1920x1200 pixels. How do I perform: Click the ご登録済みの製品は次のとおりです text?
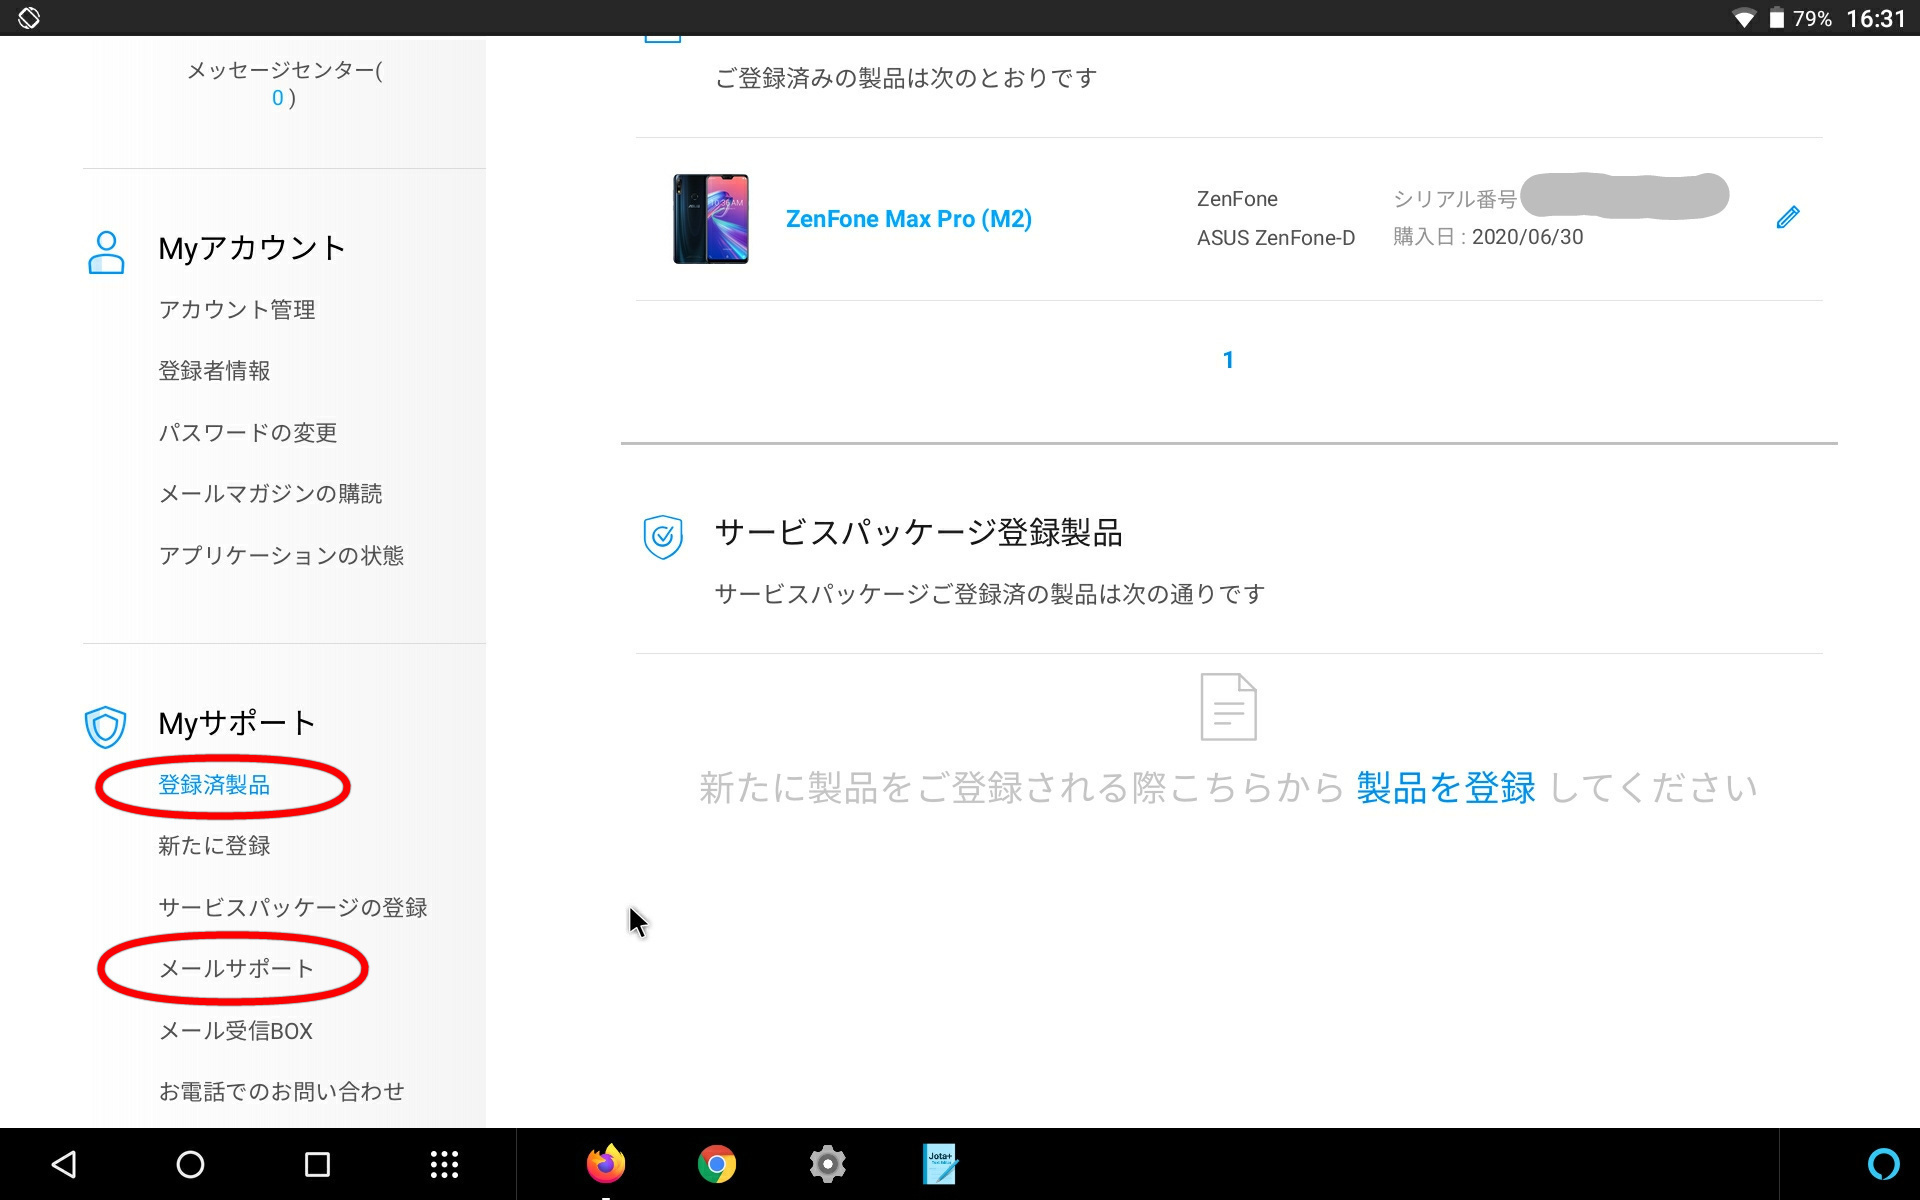pyautogui.click(x=906, y=78)
